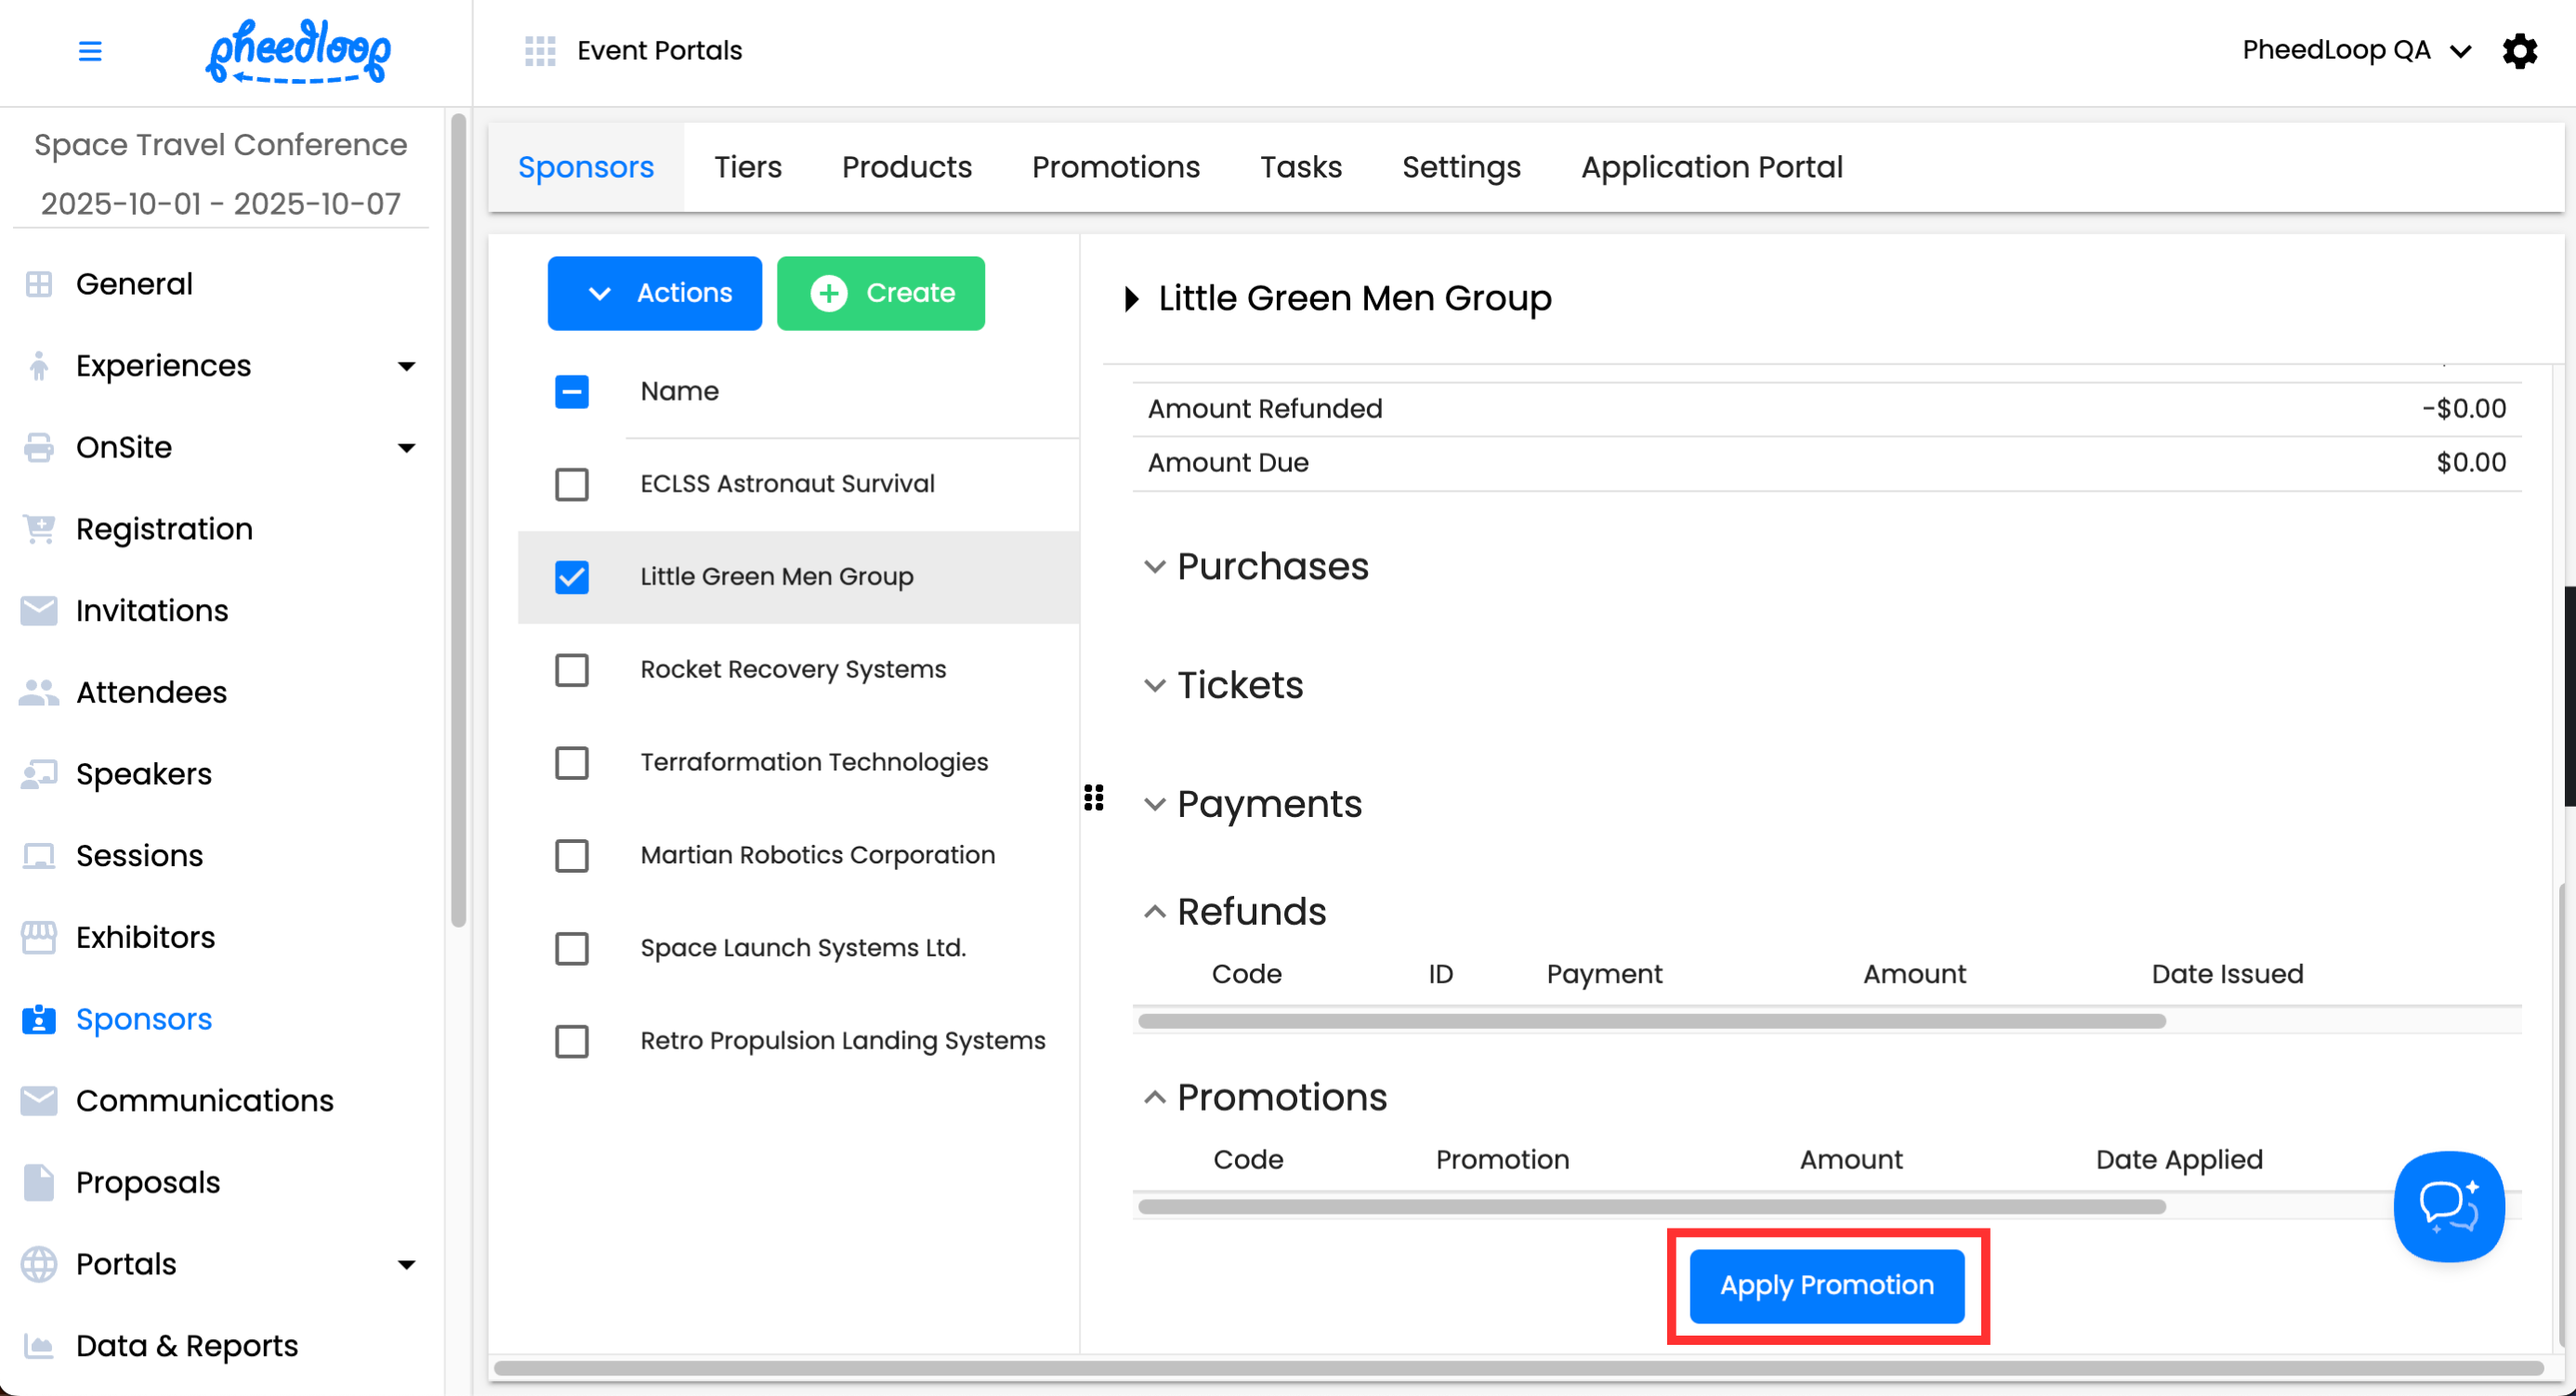Check the Rocket Recovery Systems checkbox
The image size is (2576, 1396).
coord(572,670)
